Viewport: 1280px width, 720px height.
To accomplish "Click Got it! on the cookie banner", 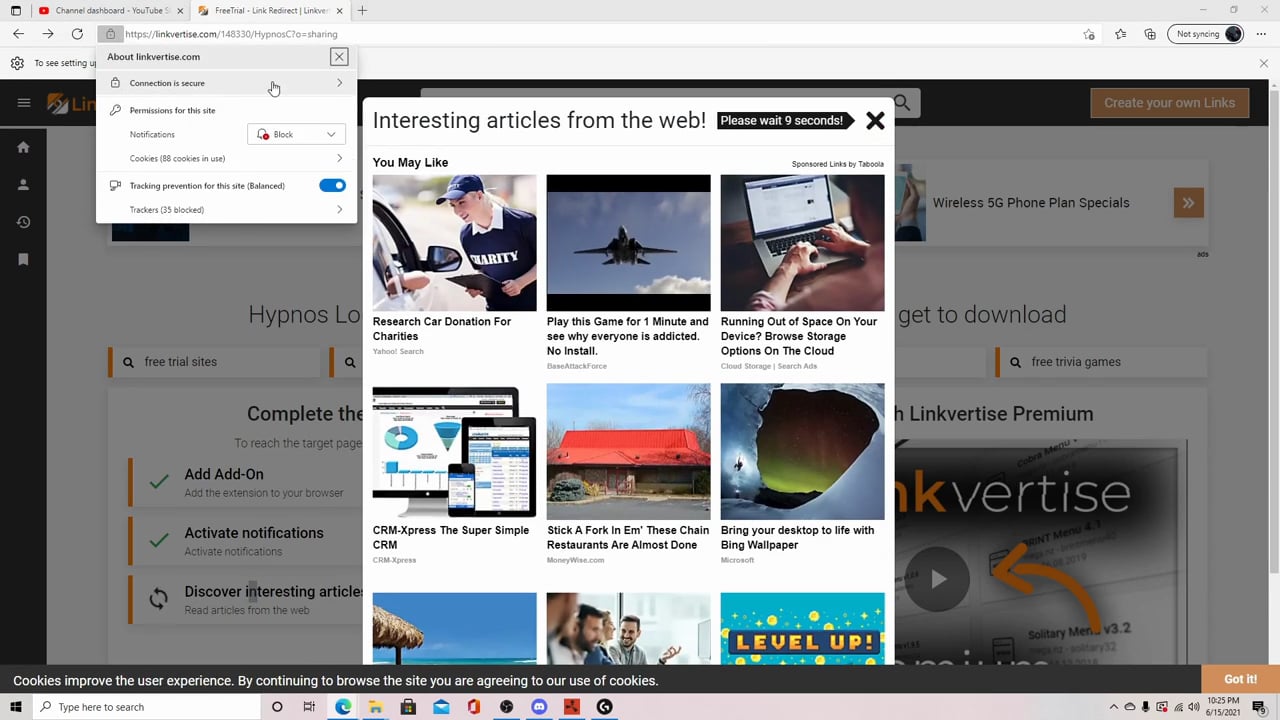I will pos(1241,679).
